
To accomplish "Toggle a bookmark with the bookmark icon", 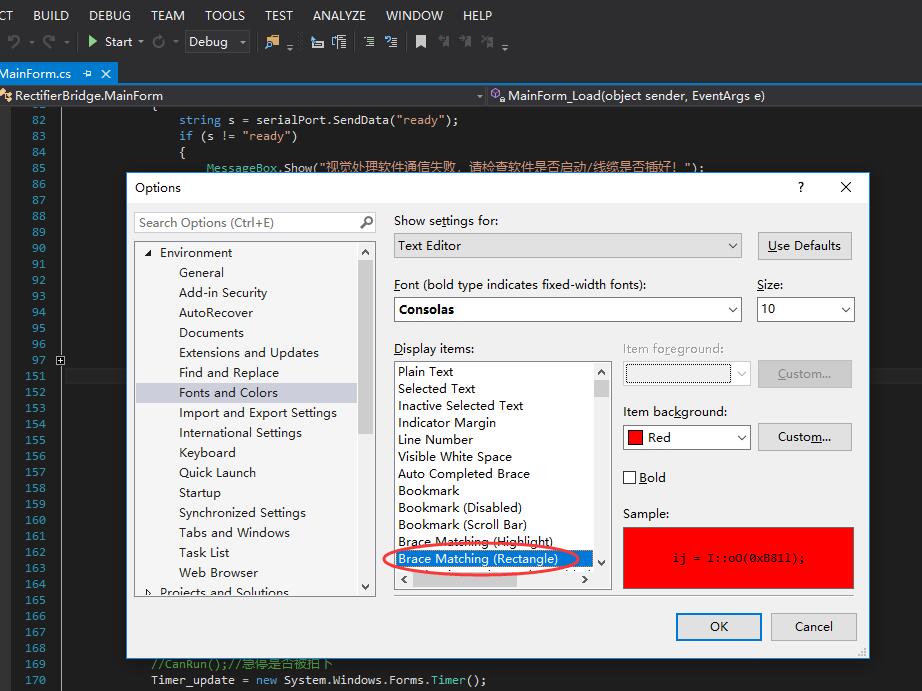I will (x=420, y=42).
